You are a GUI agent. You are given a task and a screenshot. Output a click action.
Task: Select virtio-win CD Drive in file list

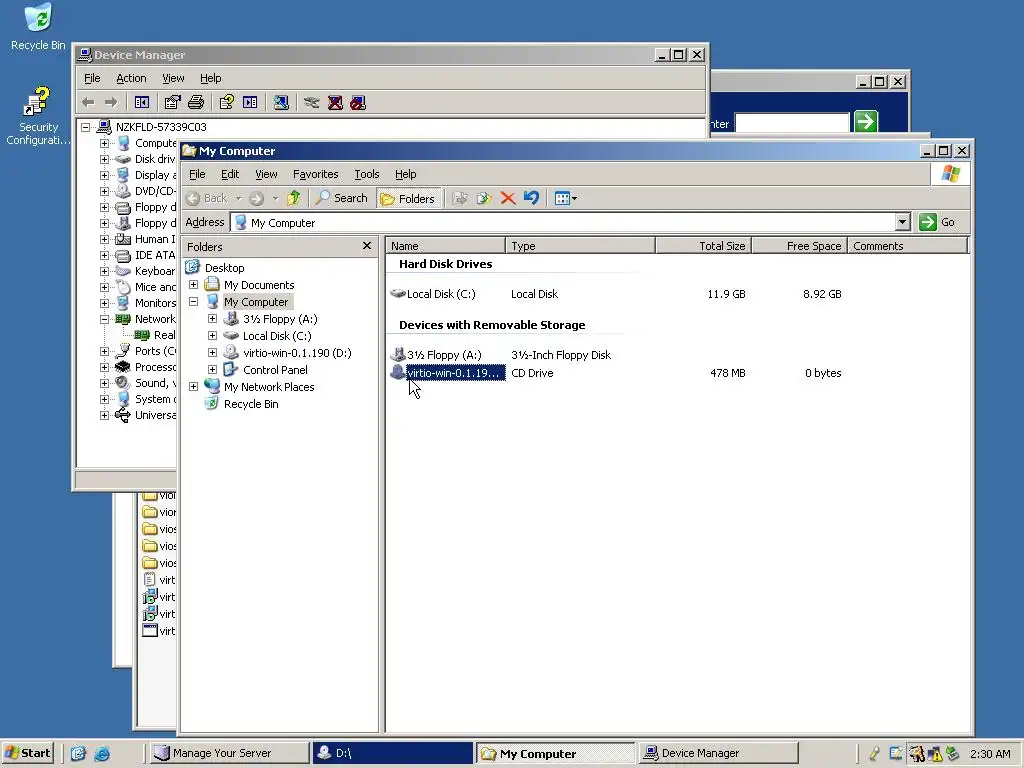tap(455, 373)
